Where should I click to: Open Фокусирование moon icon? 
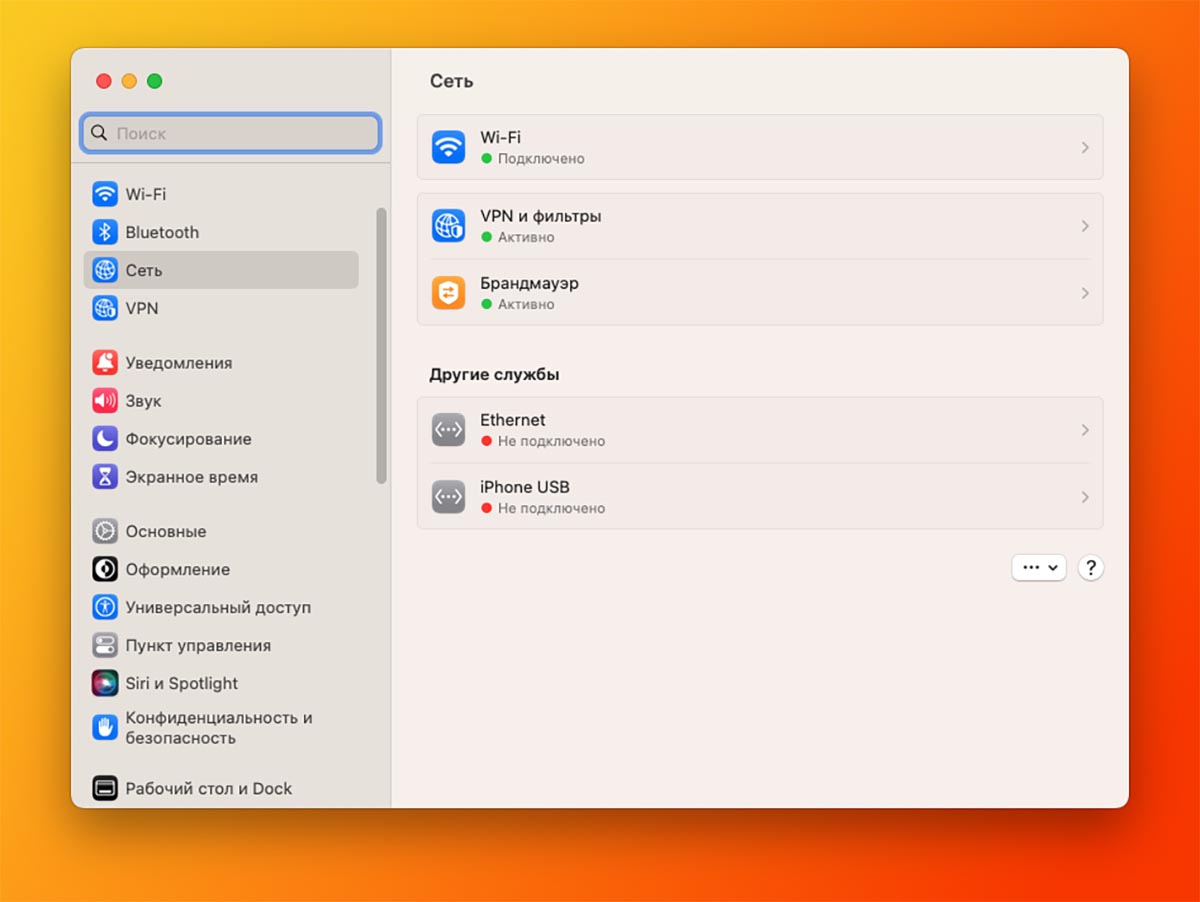tap(105, 439)
